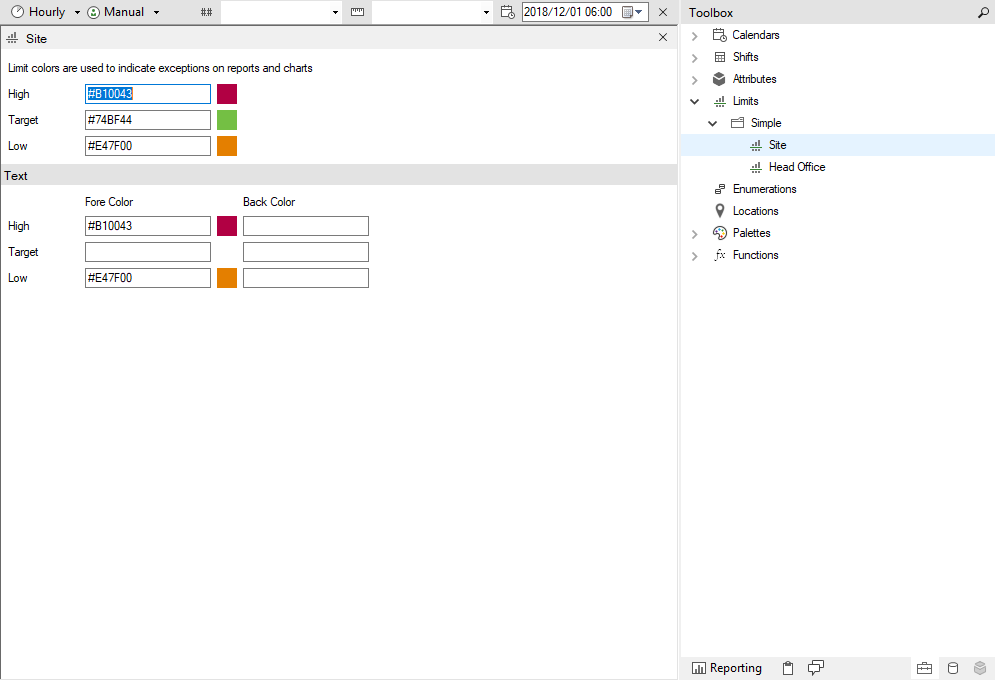Click the Text Target fore color field

tap(148, 252)
